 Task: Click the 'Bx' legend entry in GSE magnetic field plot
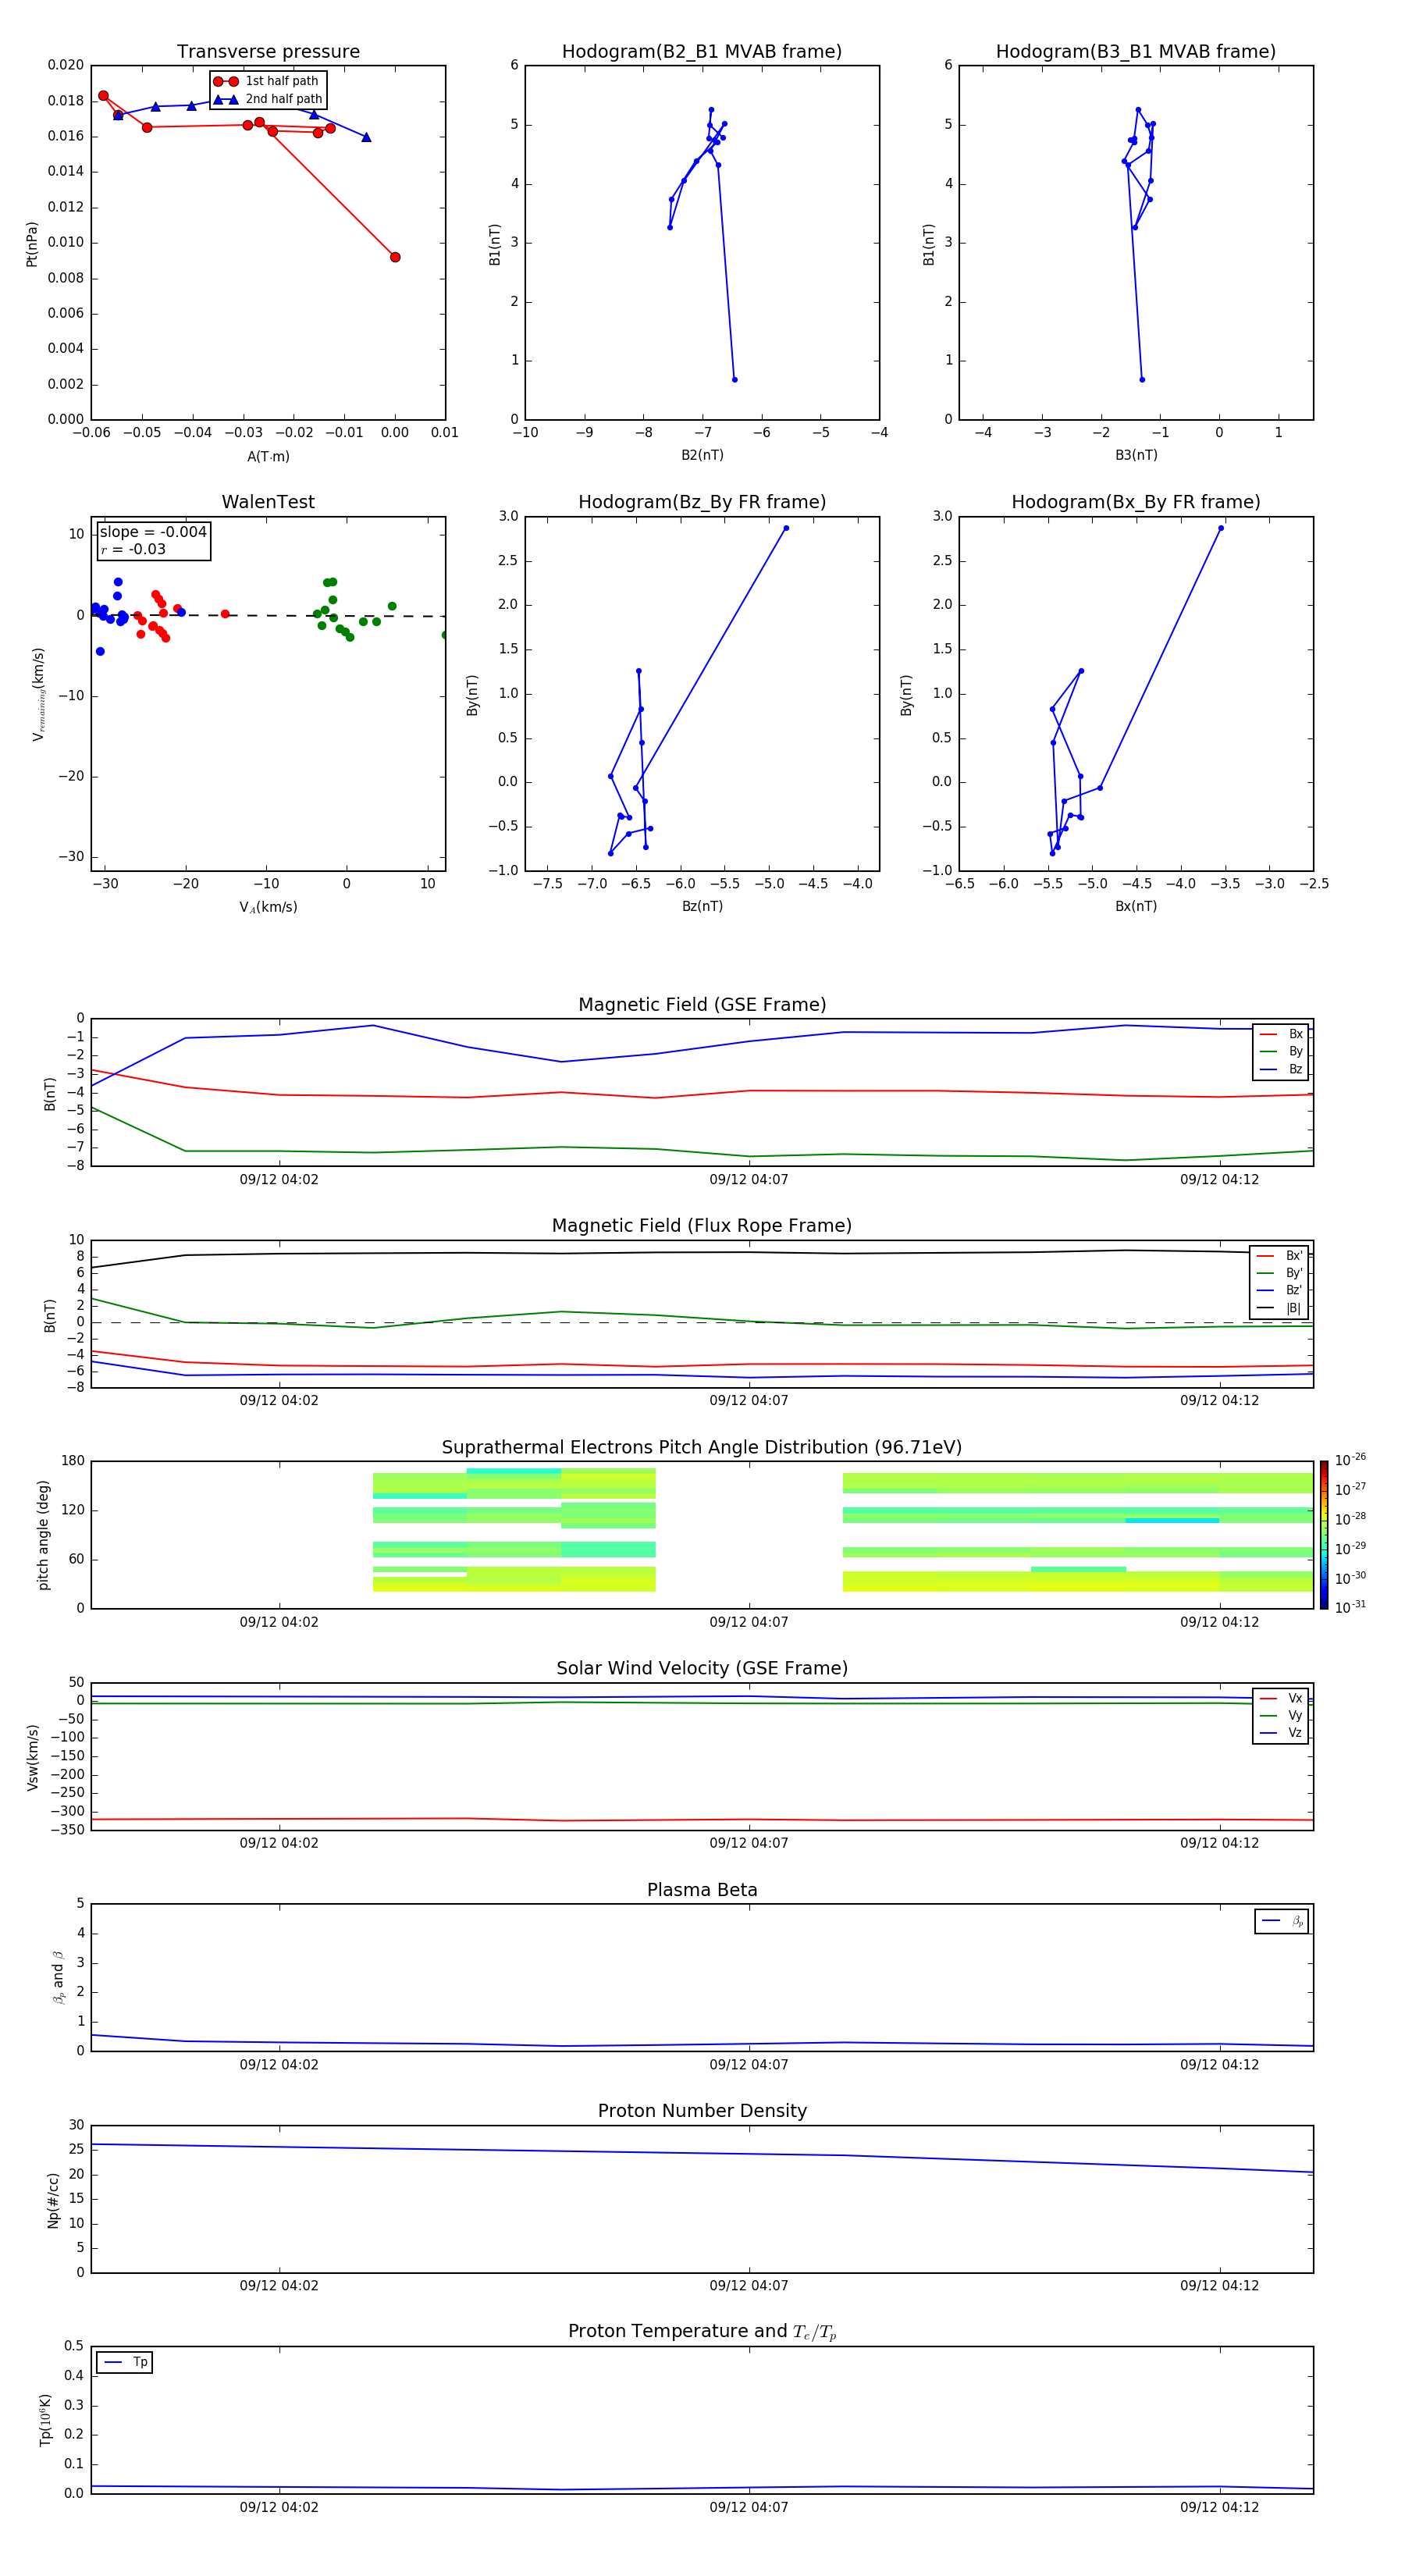[1281, 1034]
